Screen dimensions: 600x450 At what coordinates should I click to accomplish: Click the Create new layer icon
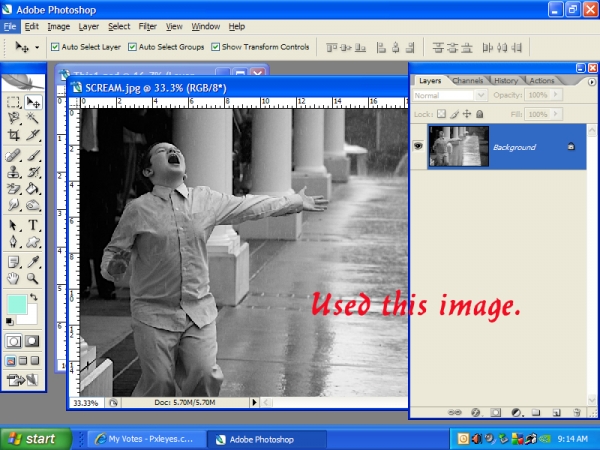(x=556, y=412)
